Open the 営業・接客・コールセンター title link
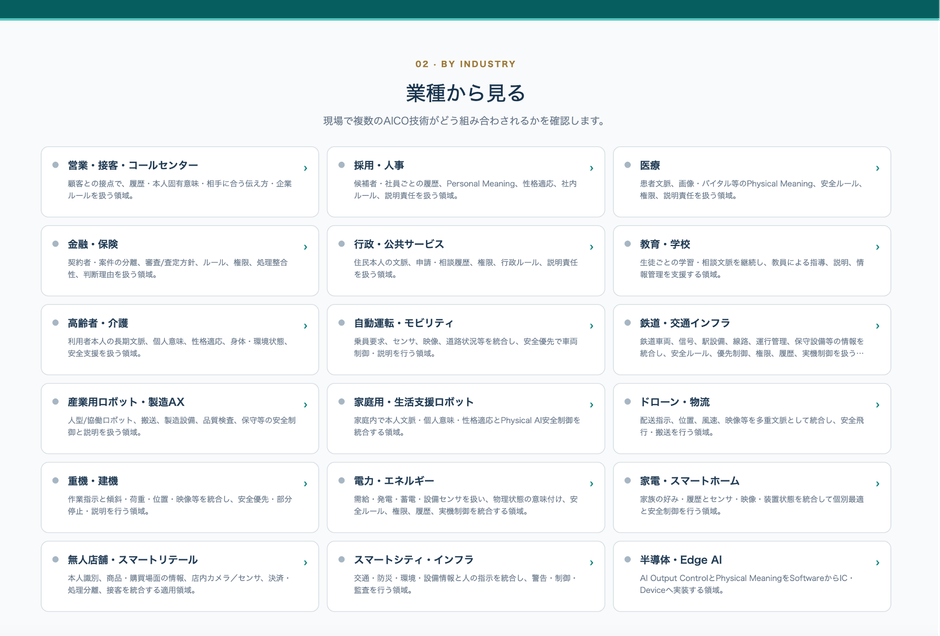The image size is (940, 636). [x=132, y=165]
